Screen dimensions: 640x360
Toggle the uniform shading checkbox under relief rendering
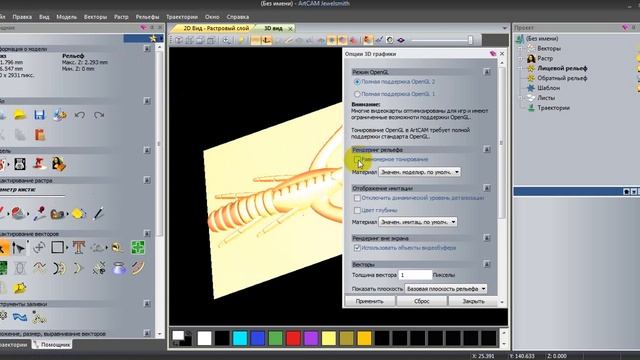tap(357, 160)
